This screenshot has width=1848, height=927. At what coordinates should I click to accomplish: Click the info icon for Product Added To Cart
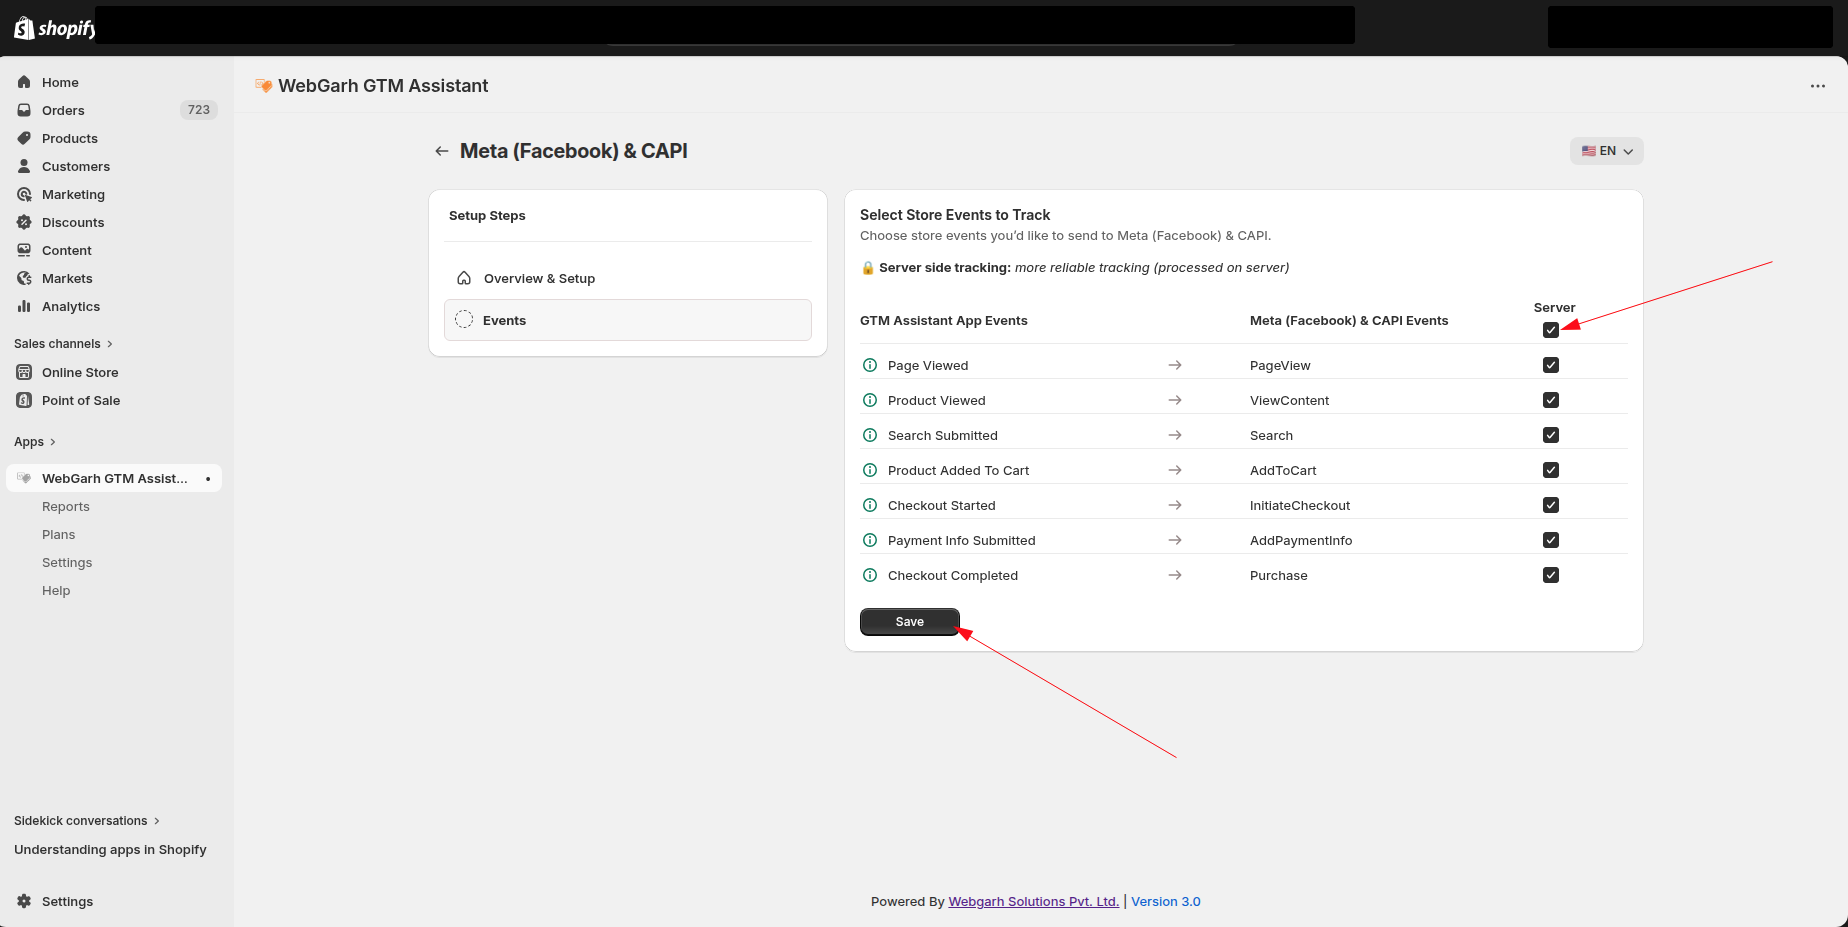click(870, 470)
